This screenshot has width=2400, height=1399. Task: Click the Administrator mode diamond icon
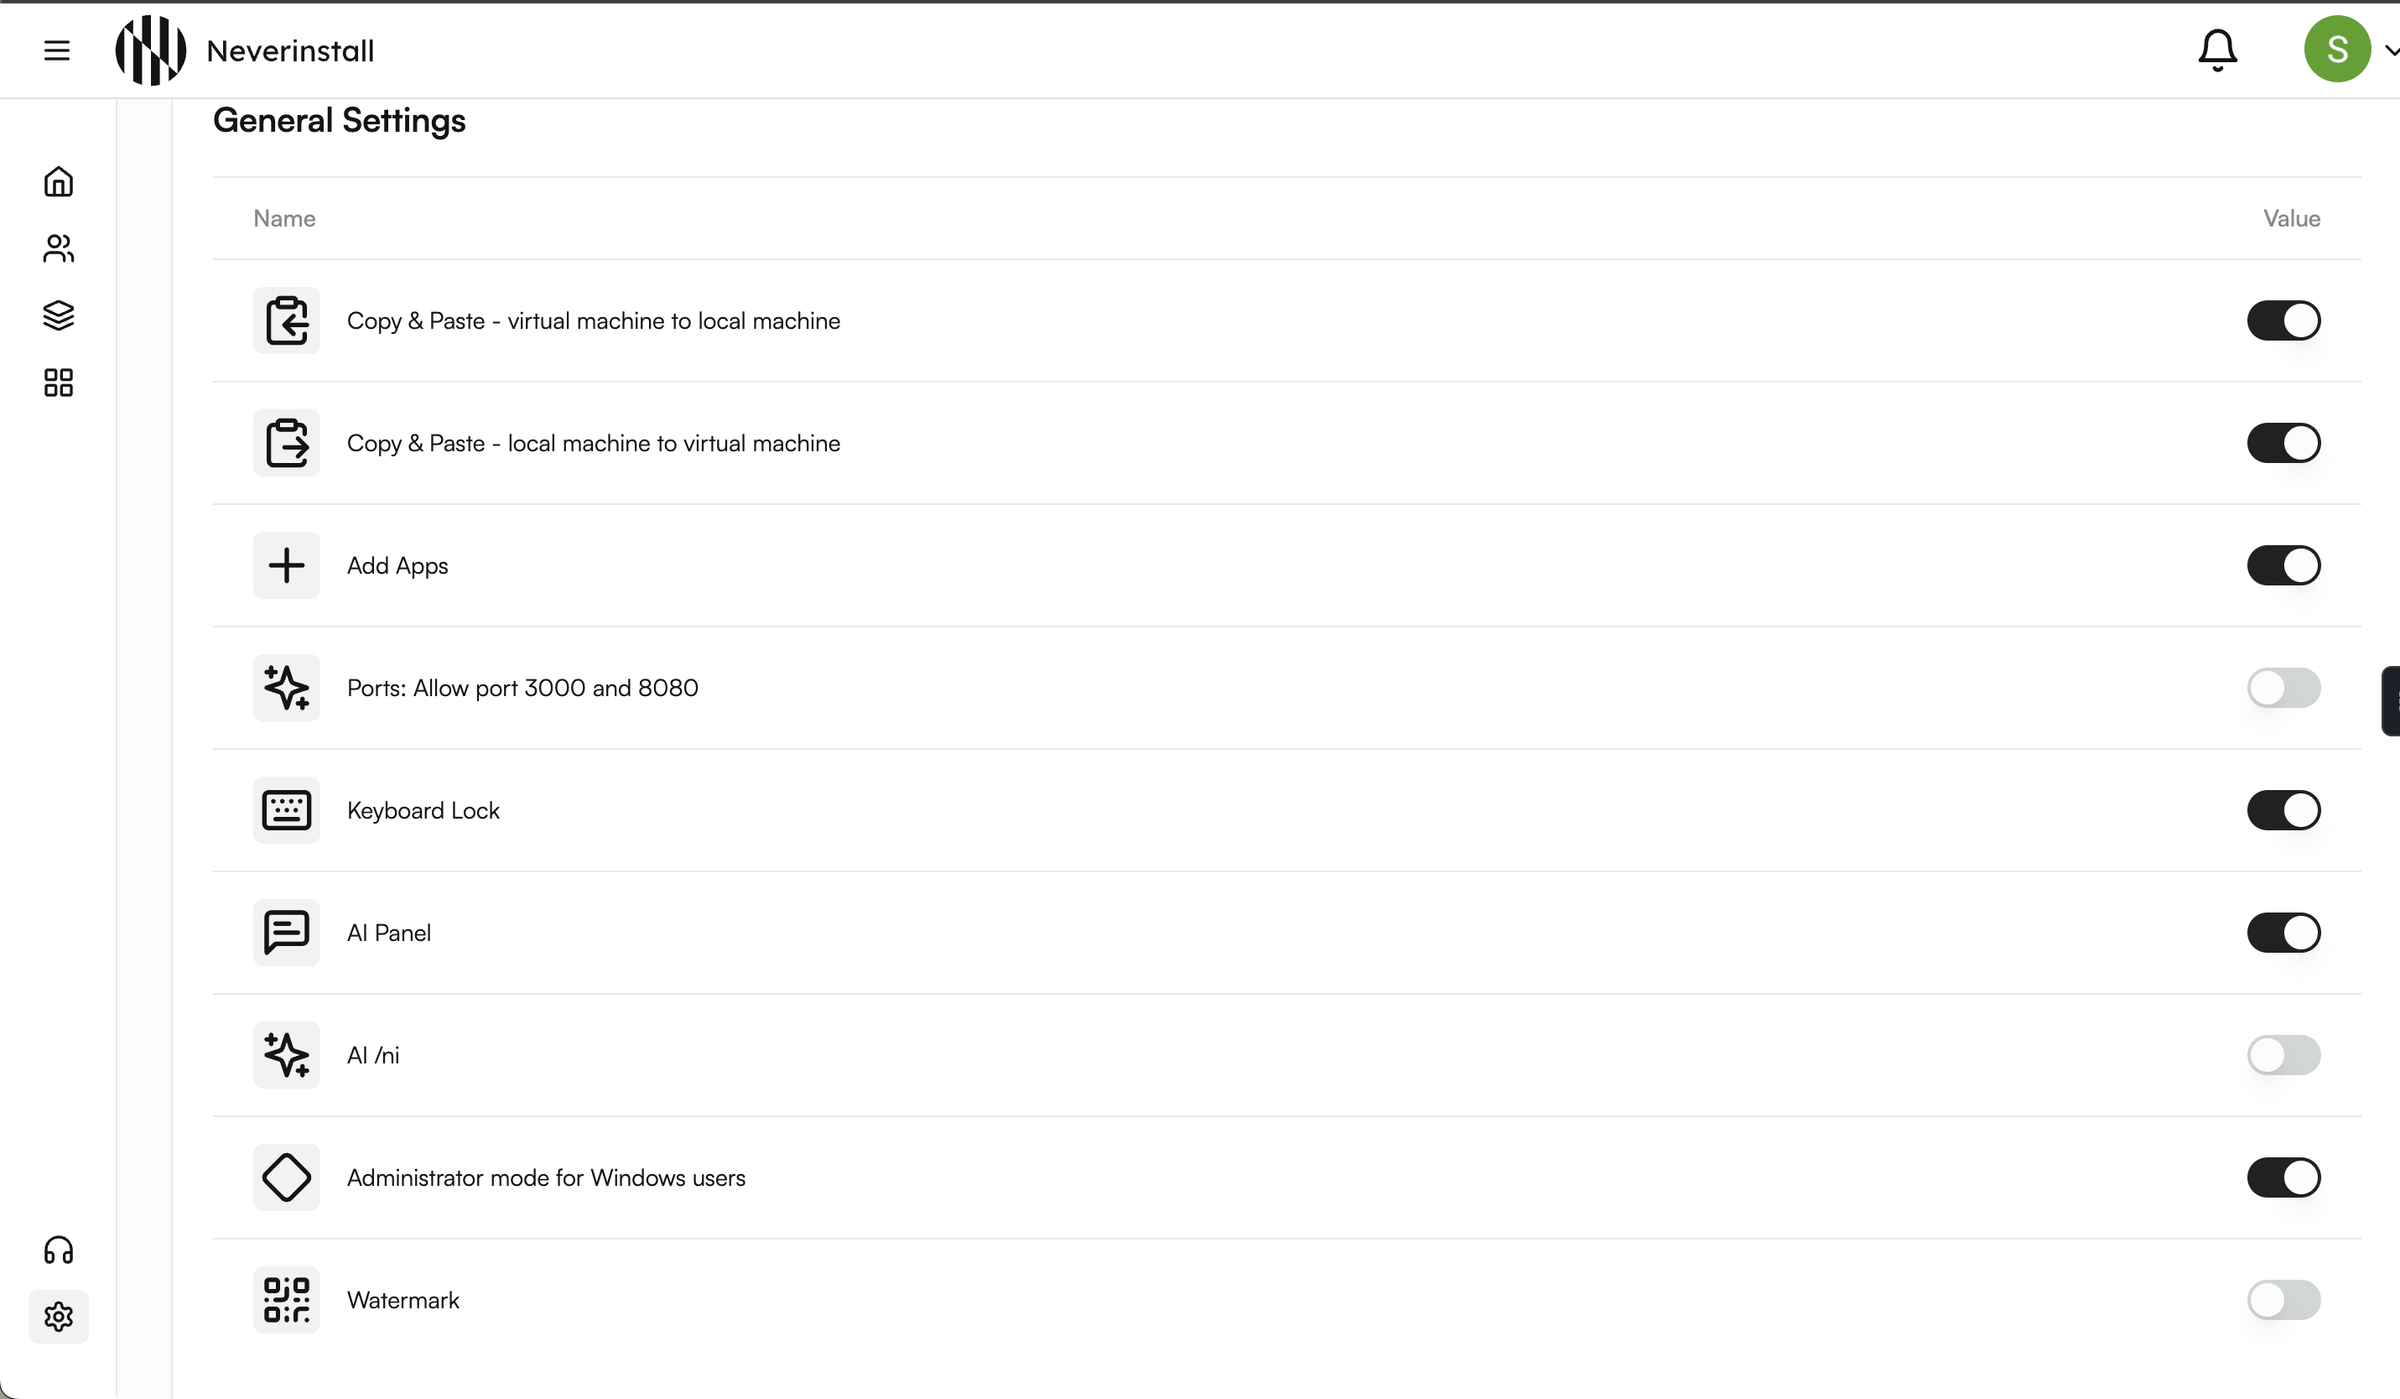[286, 1178]
